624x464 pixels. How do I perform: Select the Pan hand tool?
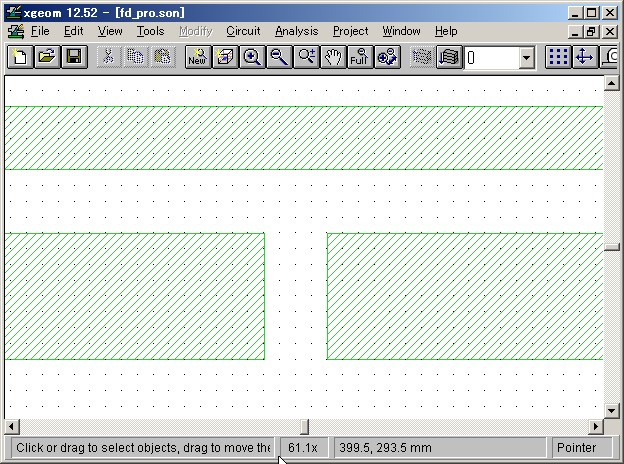coord(333,57)
